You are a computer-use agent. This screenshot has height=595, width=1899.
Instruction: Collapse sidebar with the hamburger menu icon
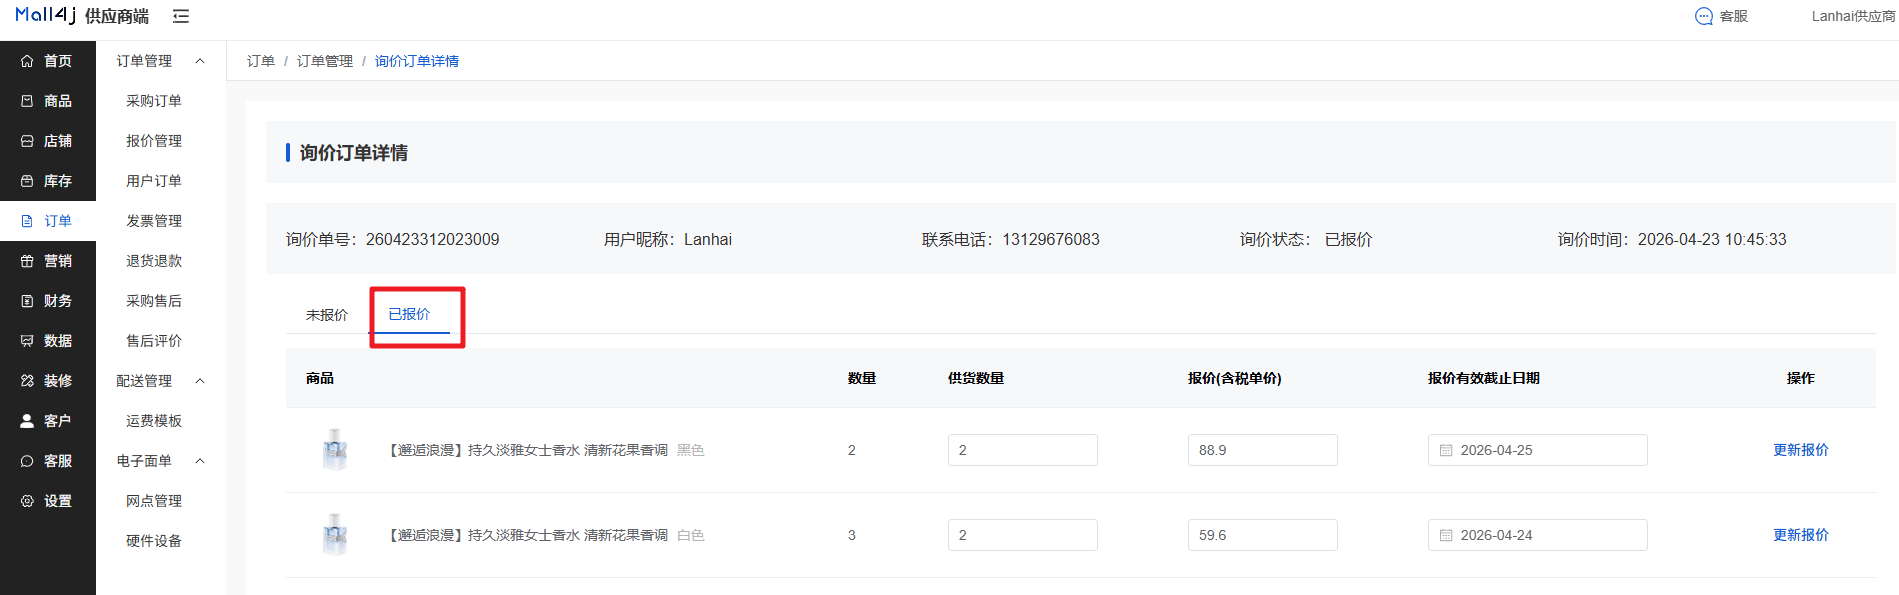point(181,16)
